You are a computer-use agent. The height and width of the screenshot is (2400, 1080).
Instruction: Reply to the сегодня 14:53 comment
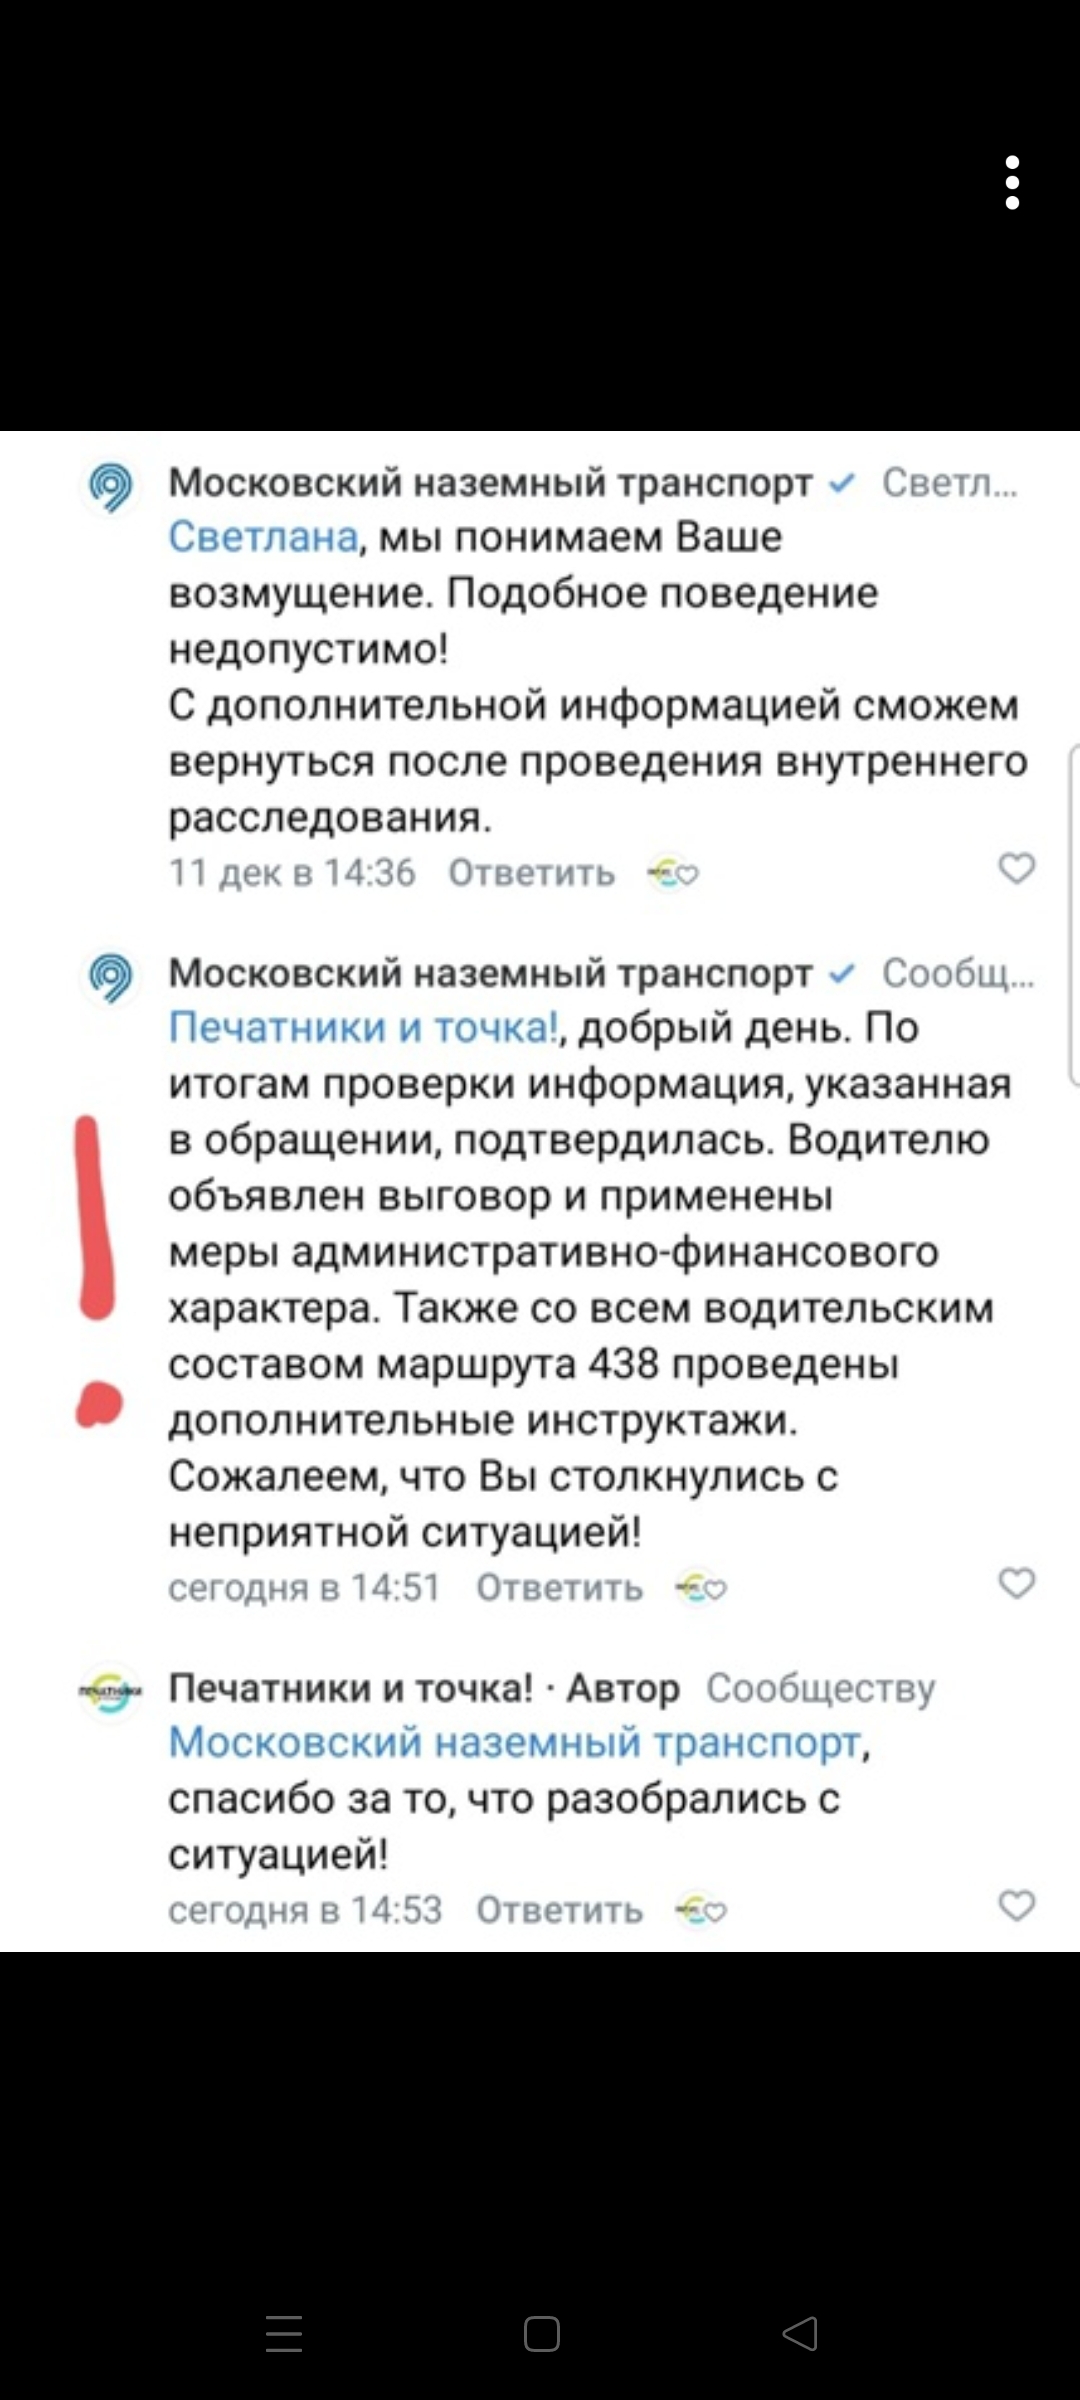point(559,1910)
